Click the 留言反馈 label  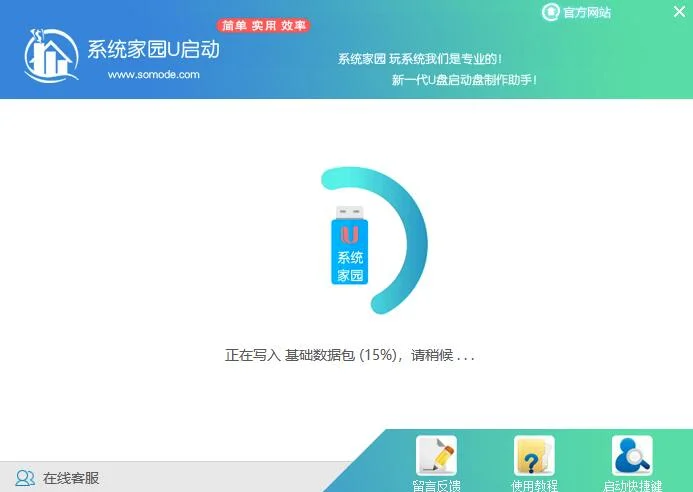[x=436, y=486]
